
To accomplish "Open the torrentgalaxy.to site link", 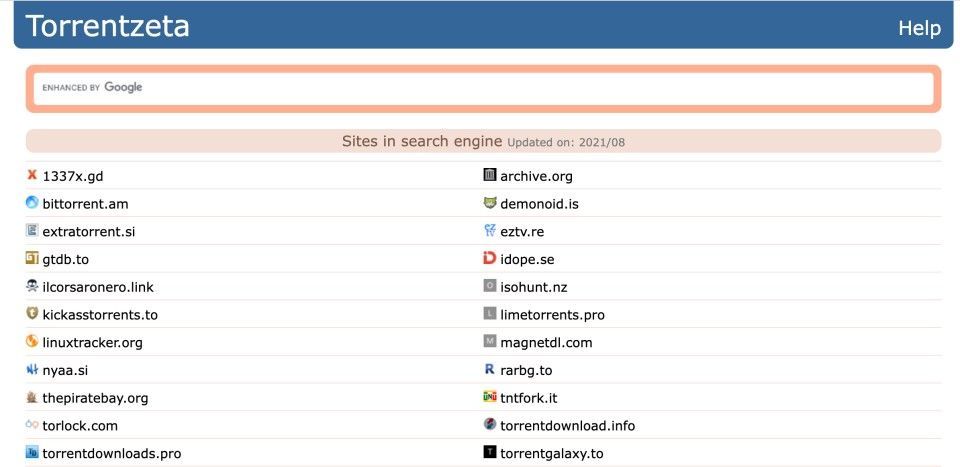I will [552, 454].
